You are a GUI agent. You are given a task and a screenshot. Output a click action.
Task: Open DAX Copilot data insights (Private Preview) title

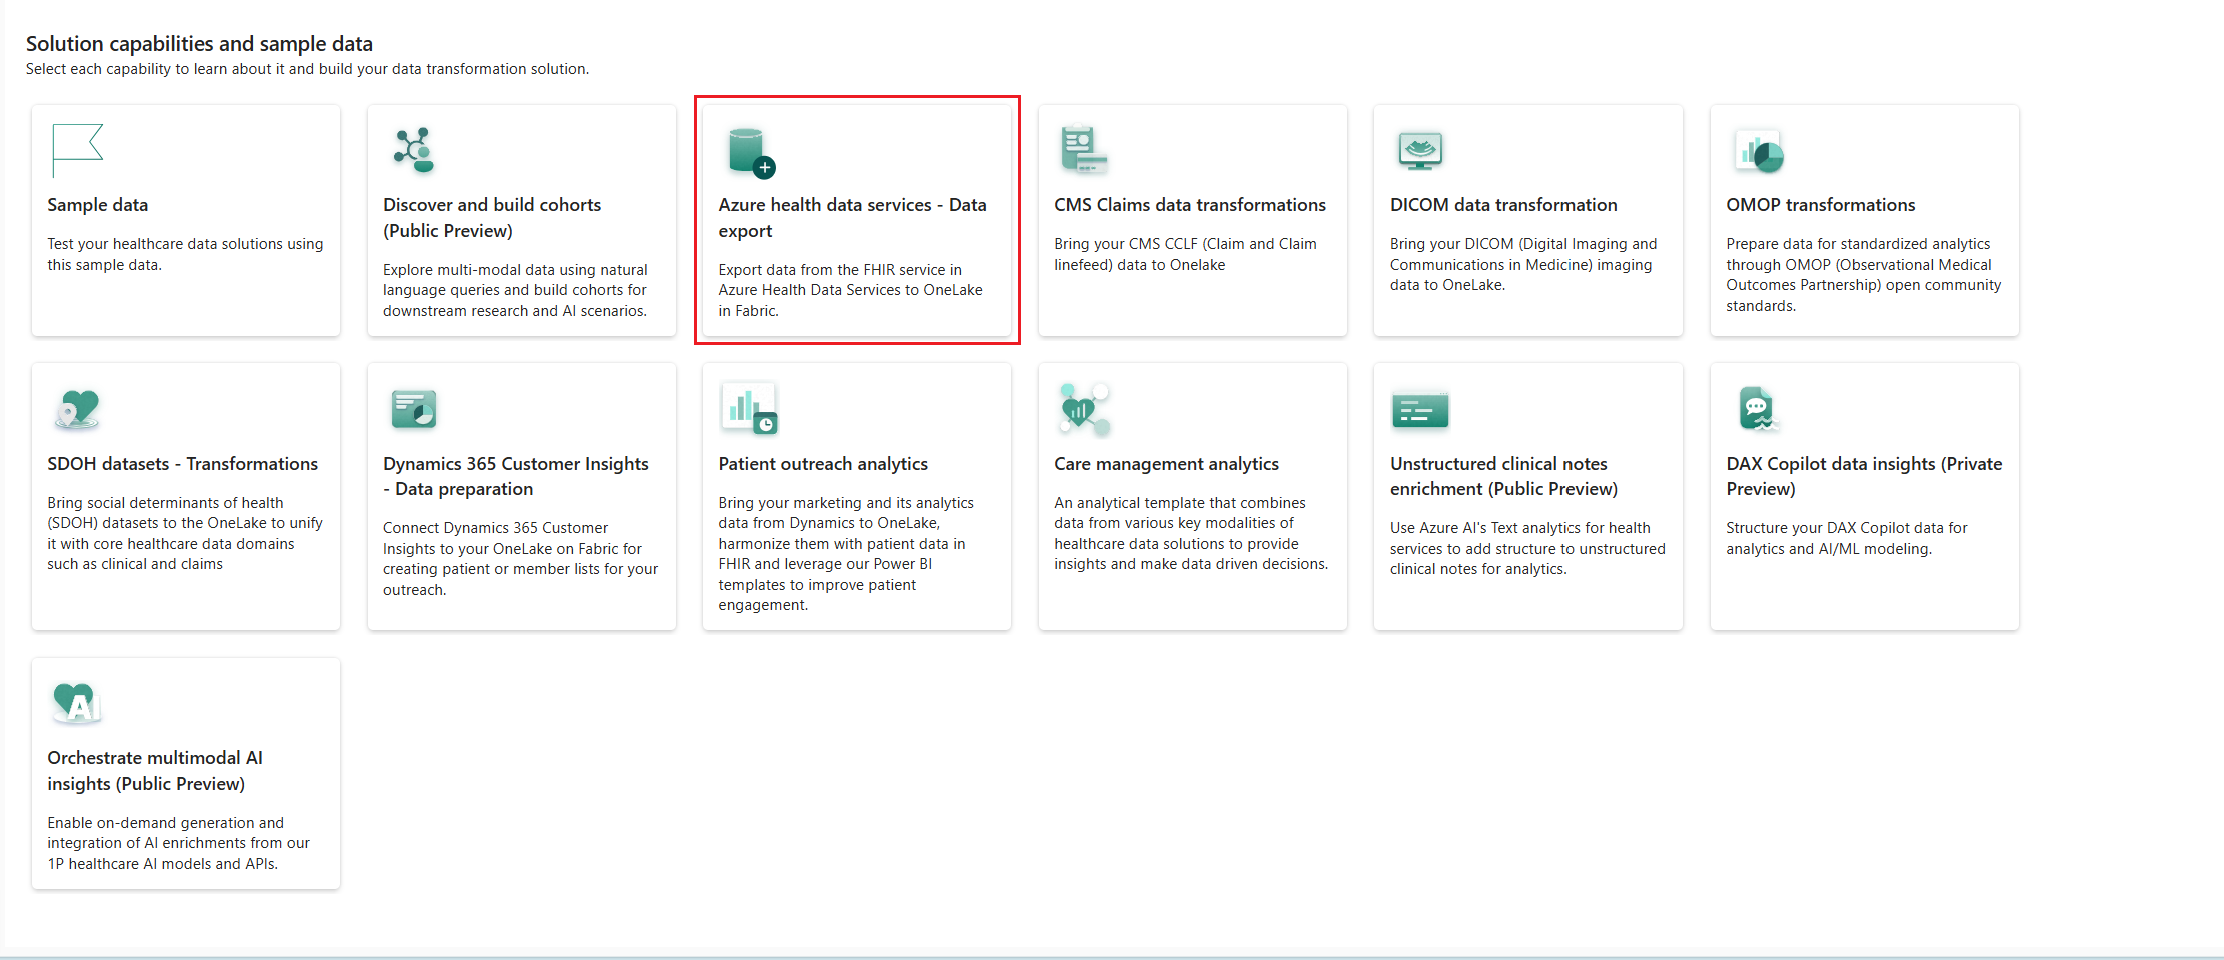1864,476
